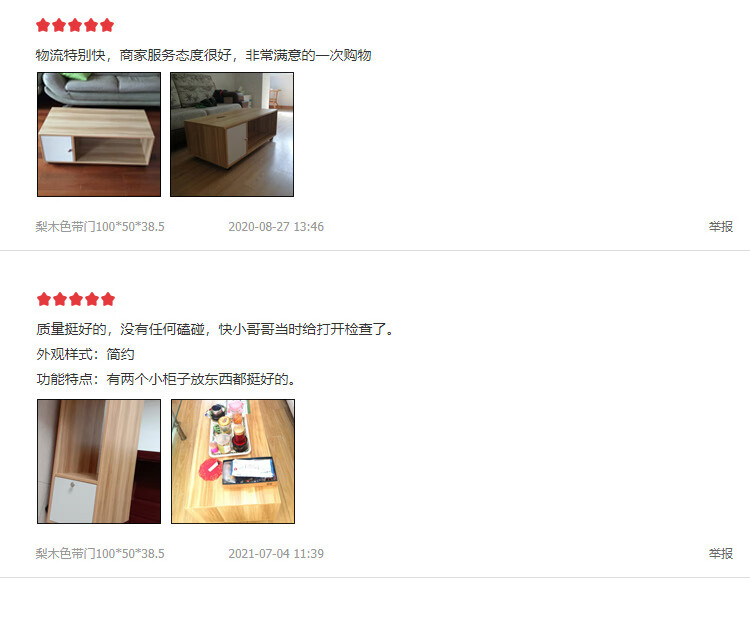
Task: Click 举报 on the 2021-07-04 review
Action: [720, 554]
